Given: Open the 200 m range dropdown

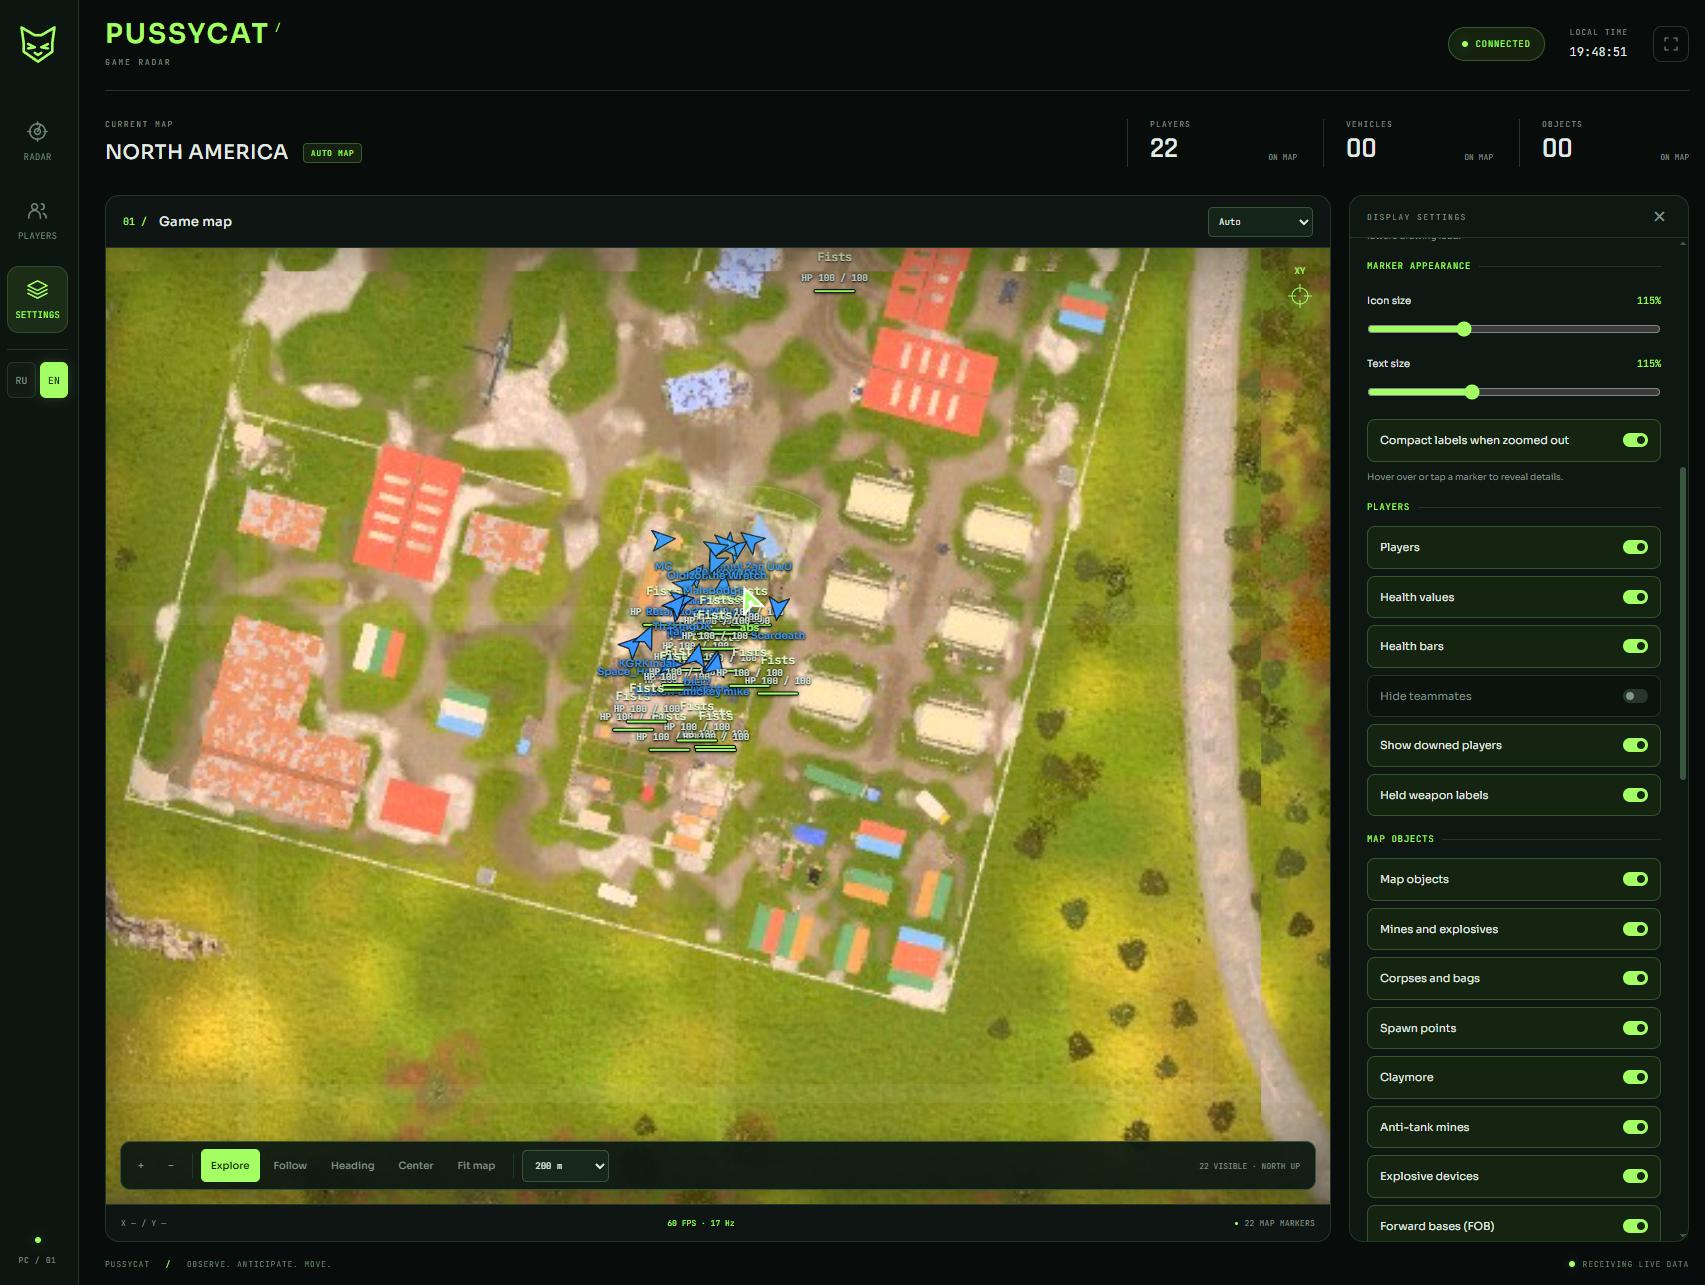Looking at the screenshot, I should coord(565,1166).
